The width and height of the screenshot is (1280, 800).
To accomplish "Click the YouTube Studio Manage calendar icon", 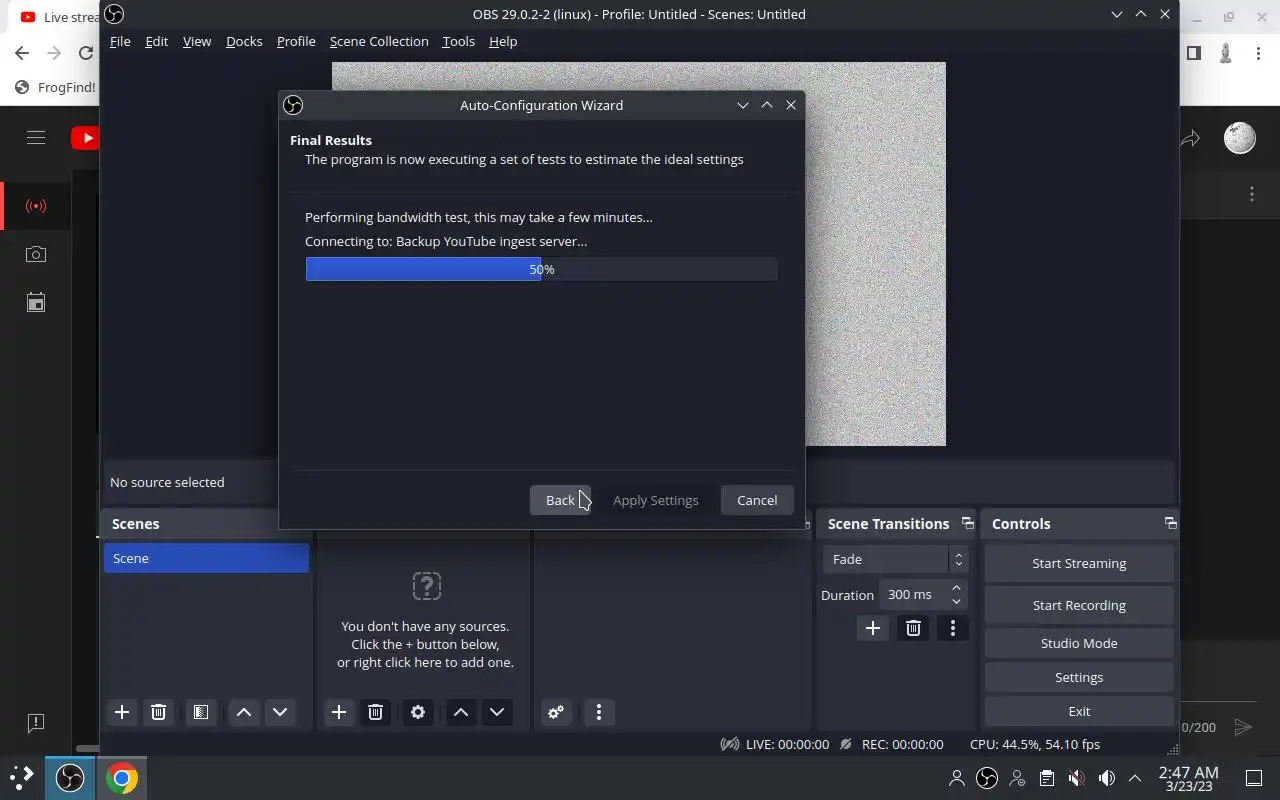I will [36, 302].
